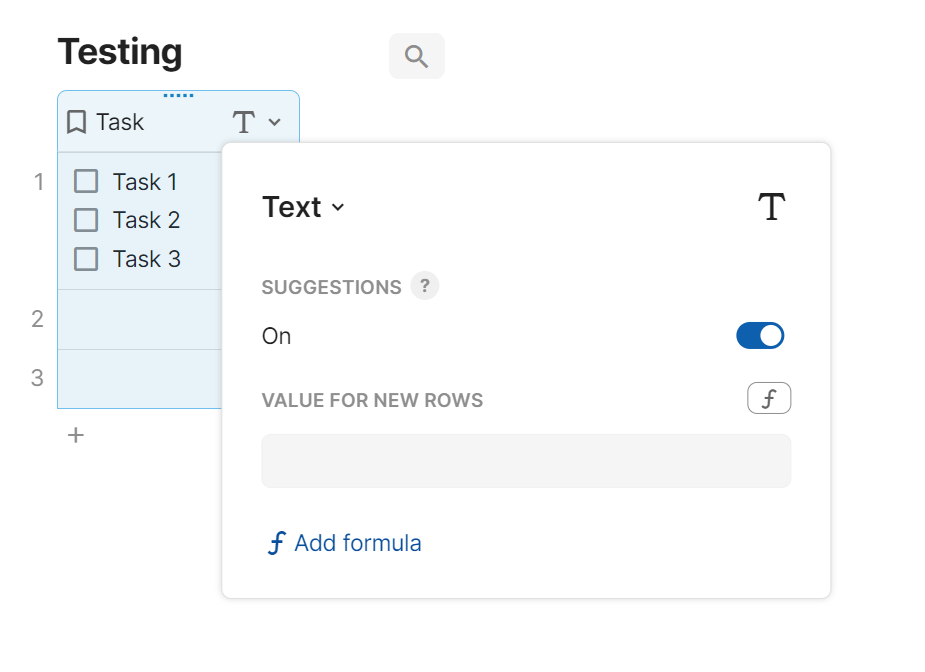Select row number 2
The width and height of the screenshot is (925, 672).
coord(38,319)
